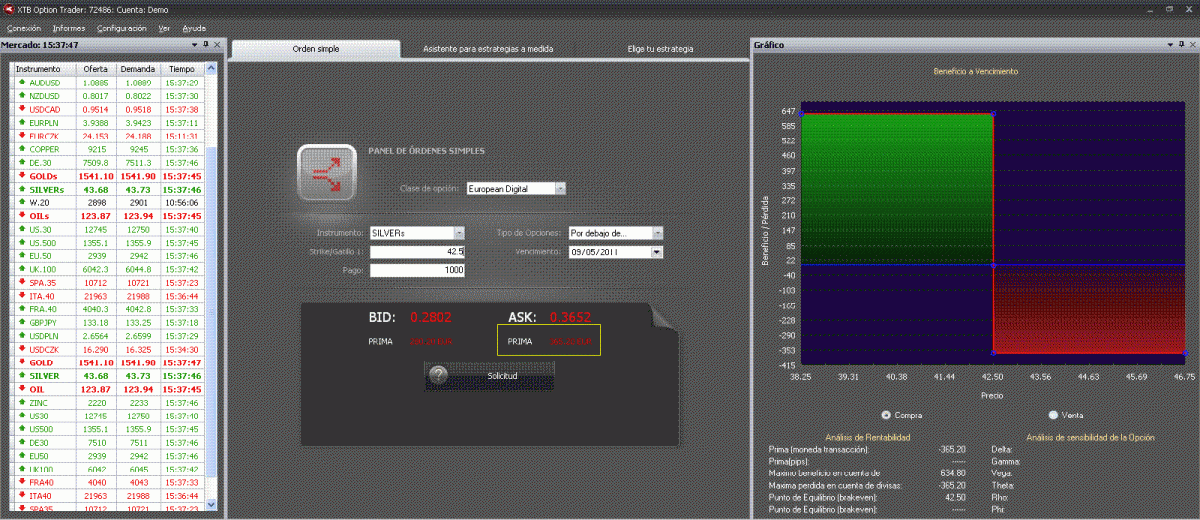Pin the Mercado panel with pushpin icon
The image size is (1200, 520).
coord(204,45)
